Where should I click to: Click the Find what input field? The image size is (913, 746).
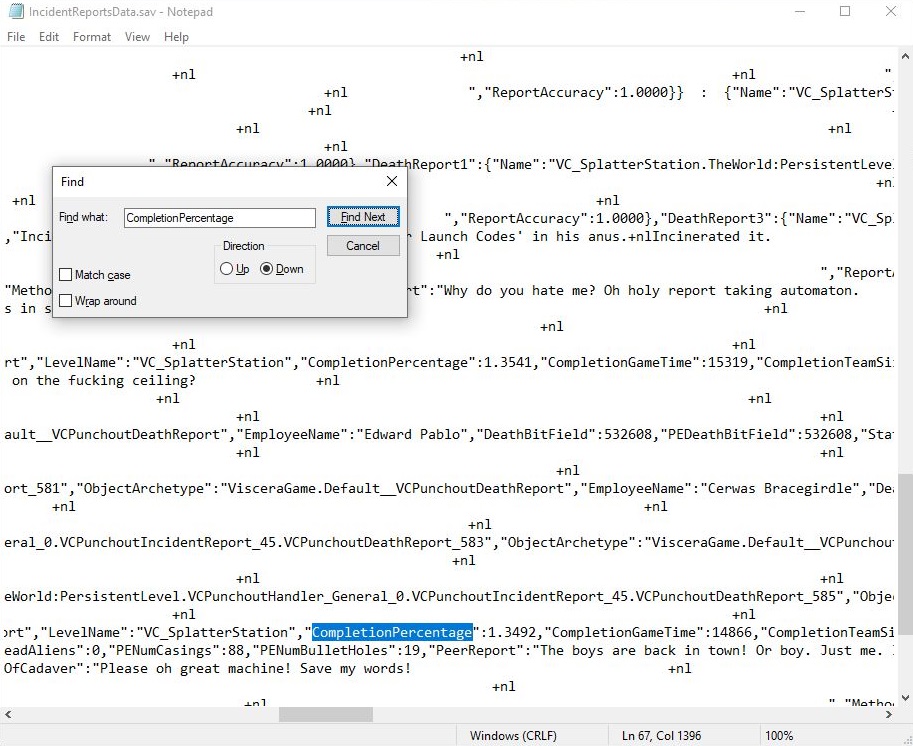pyautogui.click(x=220, y=218)
